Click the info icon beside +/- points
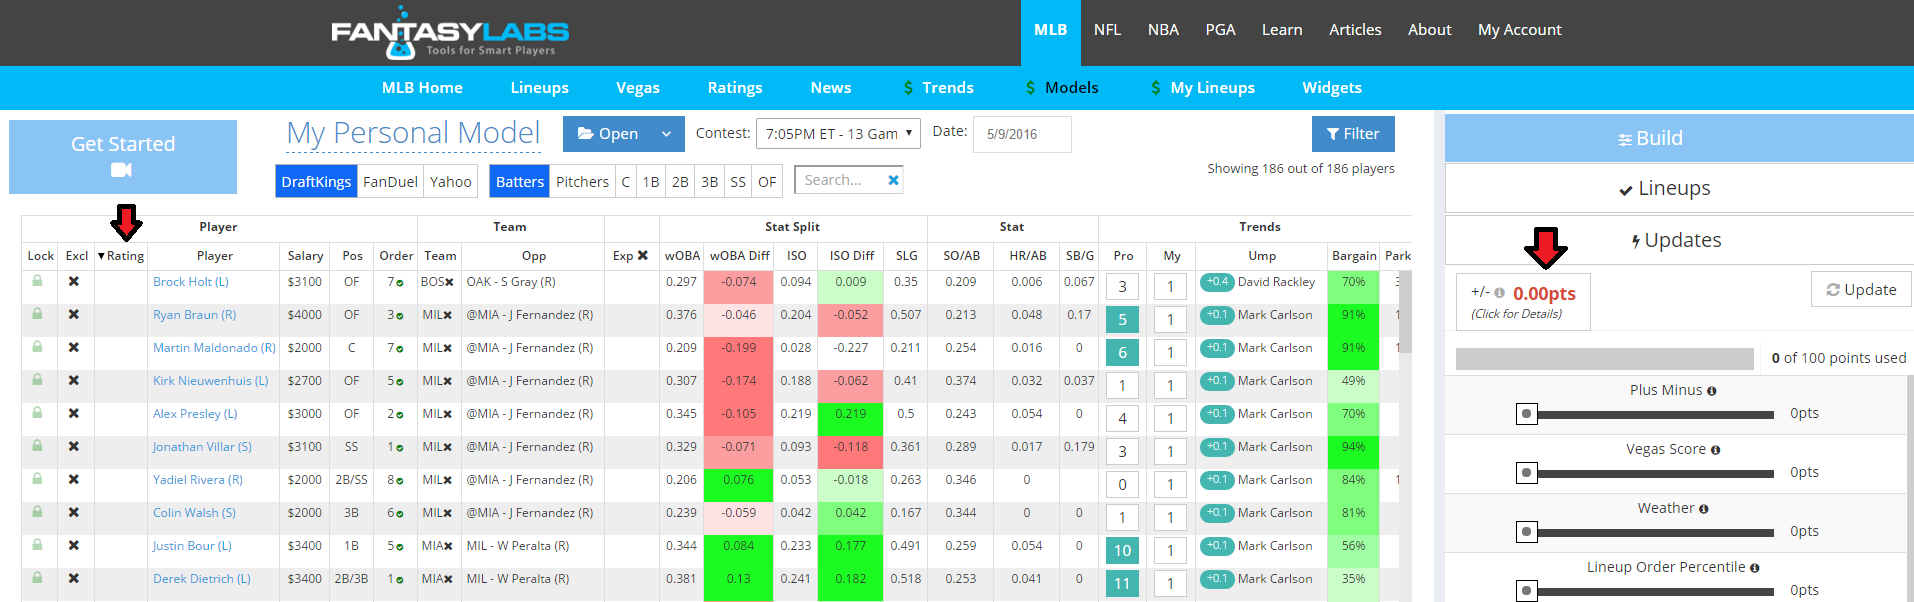Screen dimensions: 1914x602 (1499, 293)
